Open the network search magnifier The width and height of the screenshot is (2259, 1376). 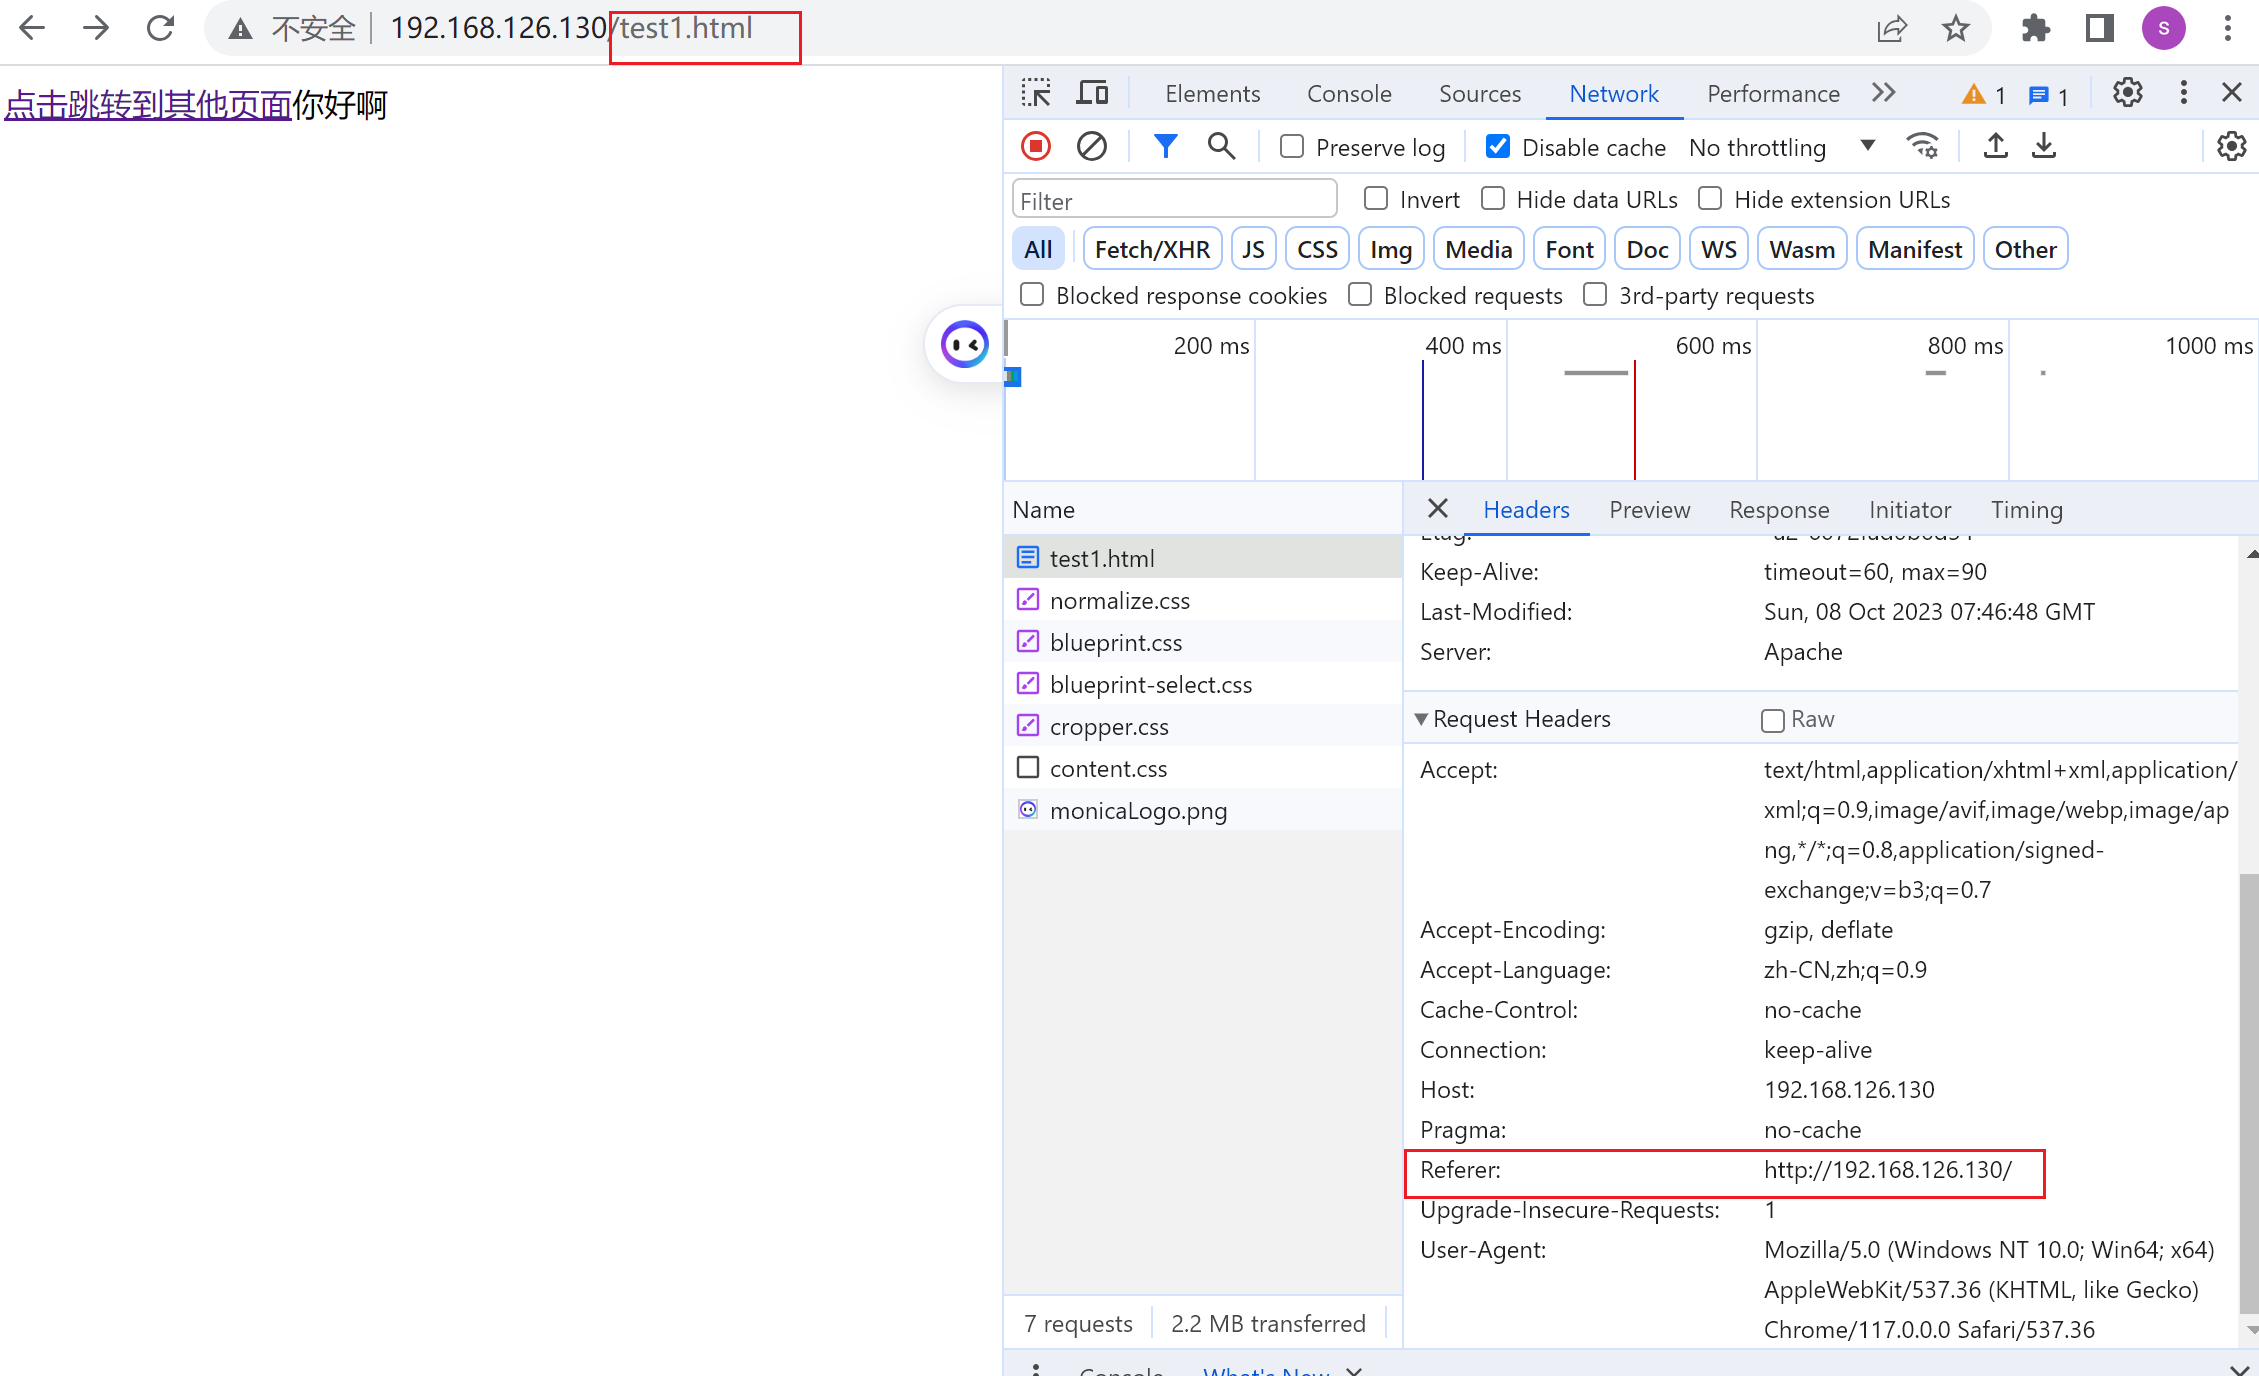tap(1221, 147)
